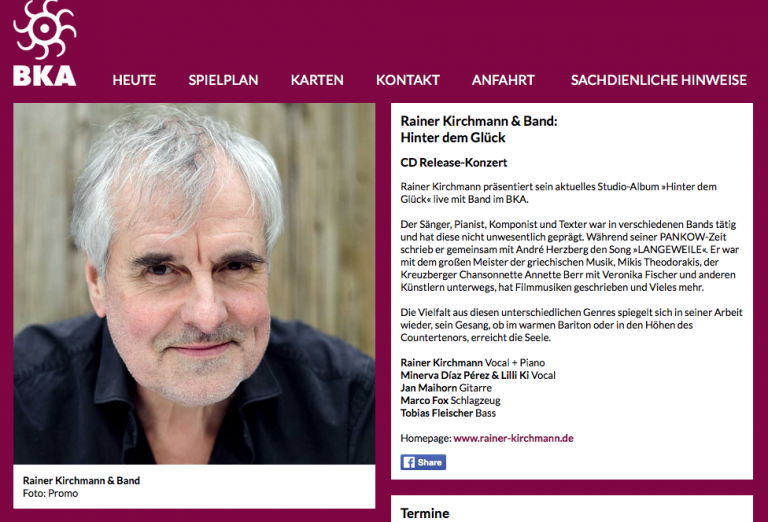Click the 'Jan Maihorn Gitarre' lineup entry
This screenshot has height=522, width=768.
click(x=446, y=388)
